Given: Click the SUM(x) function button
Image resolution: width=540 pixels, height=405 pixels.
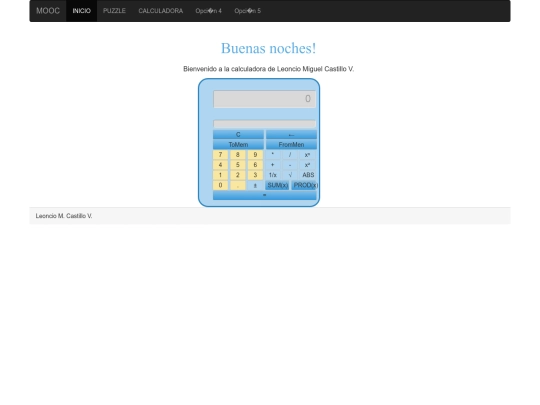Looking at the screenshot, I should click(x=278, y=185).
